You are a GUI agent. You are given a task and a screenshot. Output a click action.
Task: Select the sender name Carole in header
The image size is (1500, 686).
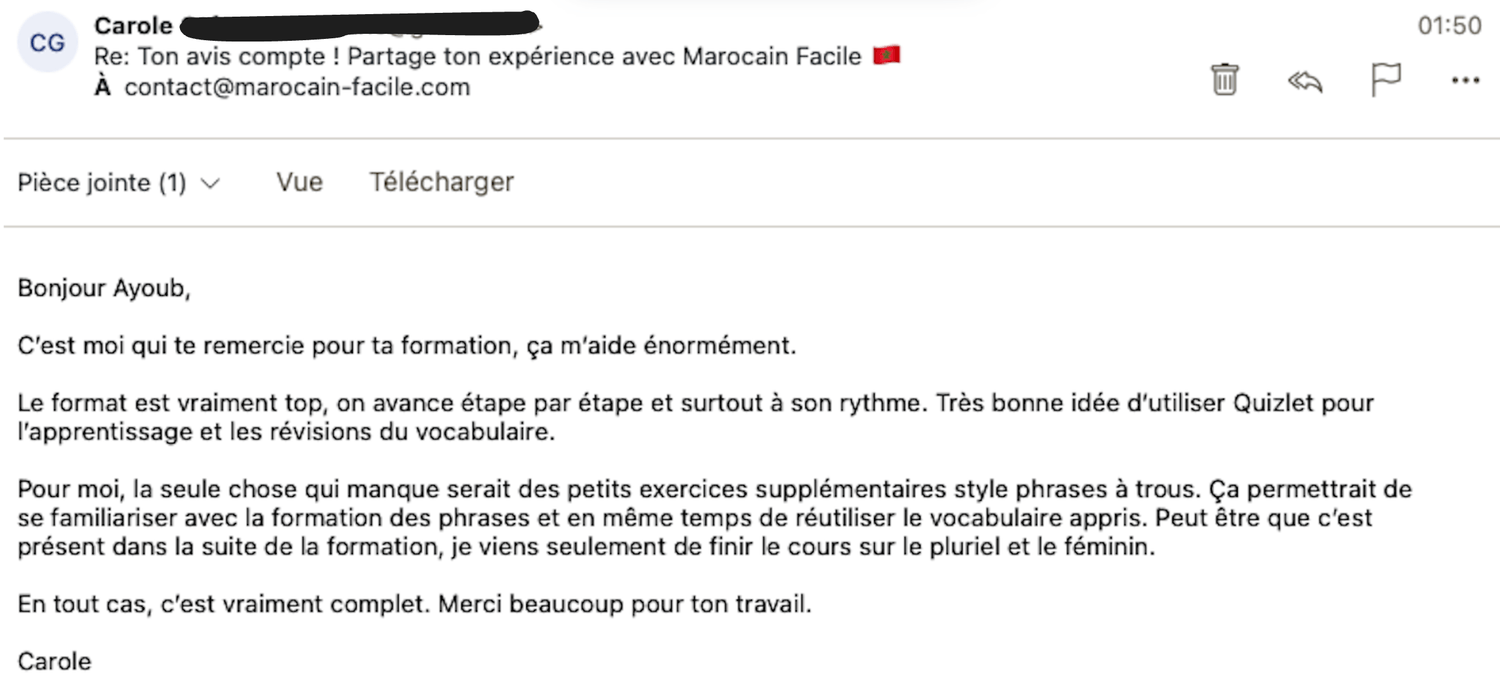(x=134, y=26)
